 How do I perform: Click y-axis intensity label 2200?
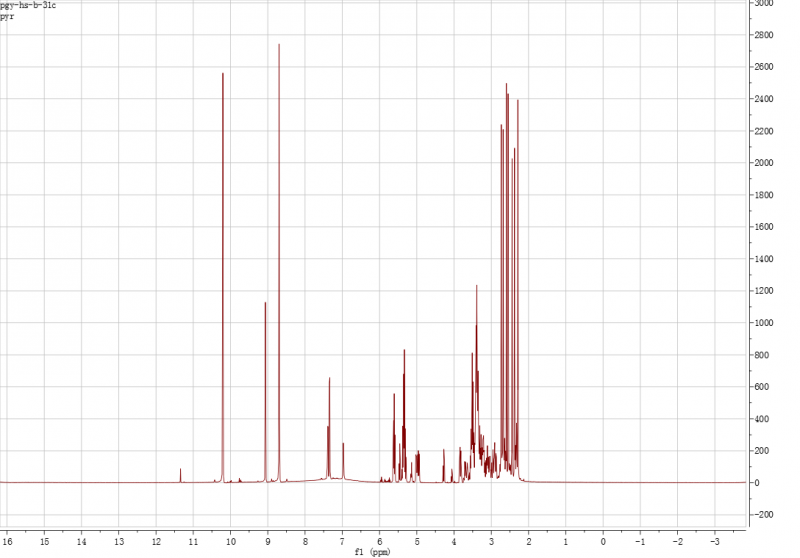pos(764,131)
